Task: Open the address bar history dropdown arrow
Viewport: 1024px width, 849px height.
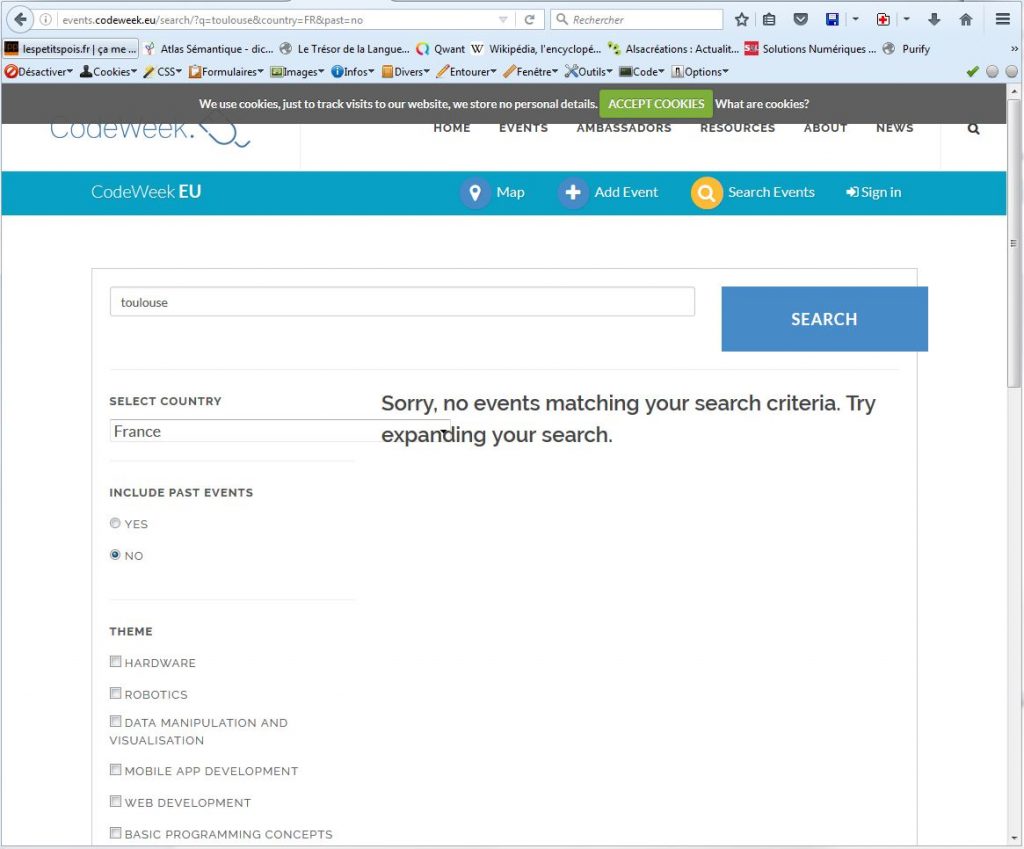Action: coord(503,20)
